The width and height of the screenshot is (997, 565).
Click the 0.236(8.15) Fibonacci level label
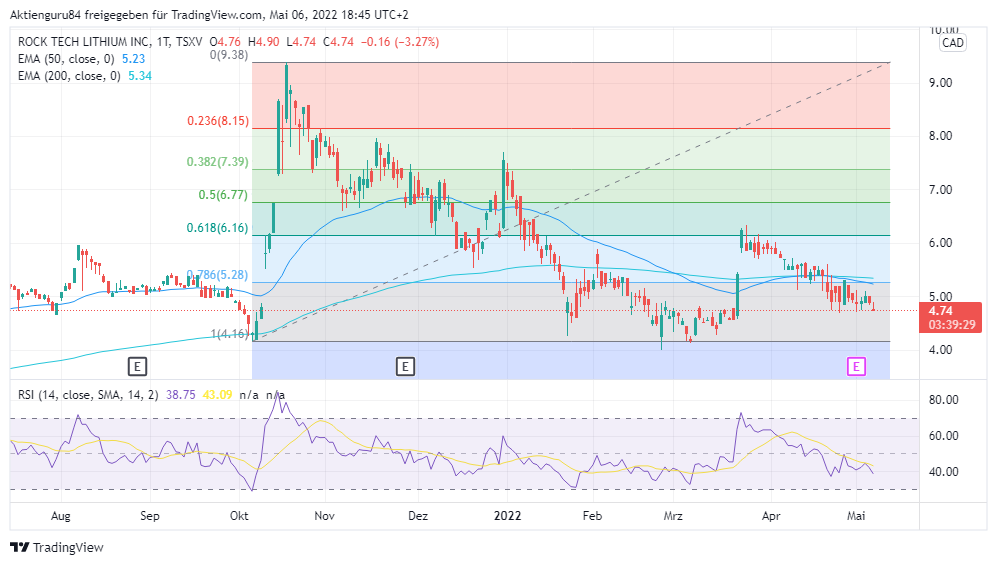click(218, 121)
